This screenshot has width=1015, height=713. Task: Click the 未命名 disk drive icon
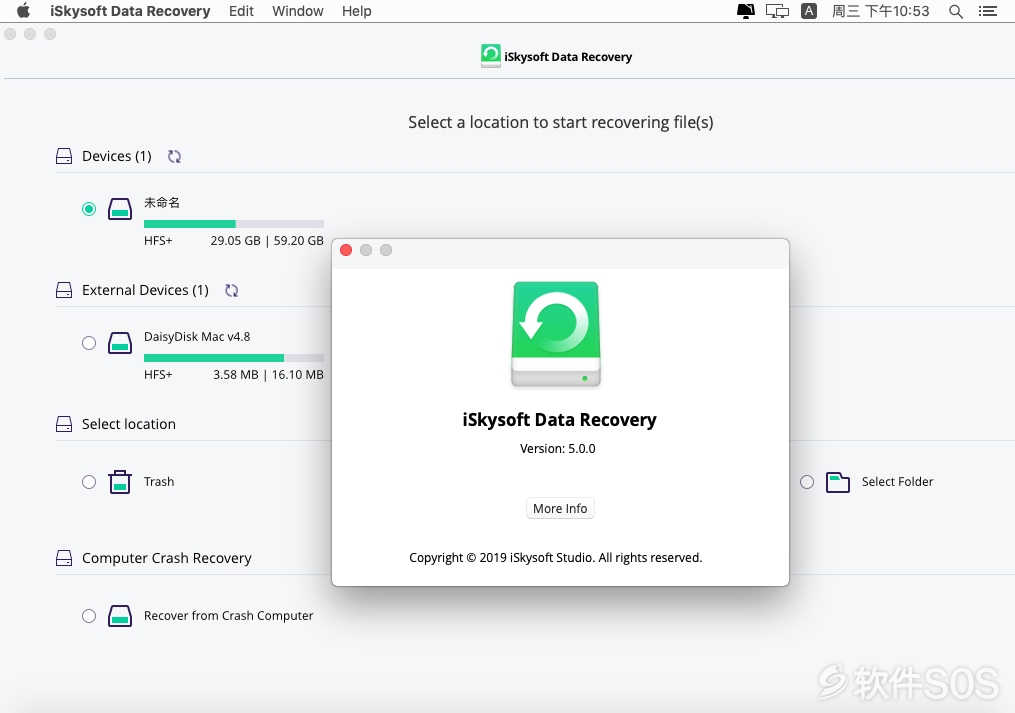pyautogui.click(x=120, y=209)
